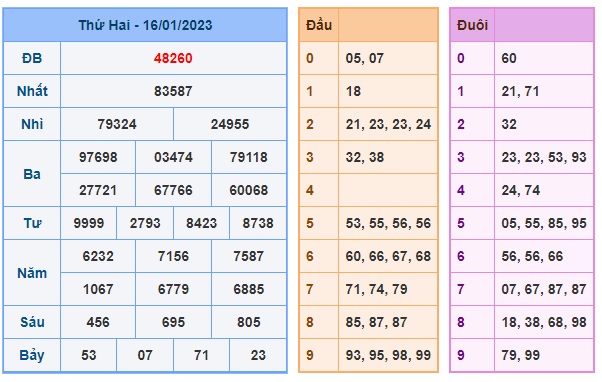Image resolution: width=602 pixels, height=382 pixels.
Task: Select Đầu row values 21, 23, 23, 24
Action: [x=388, y=124]
